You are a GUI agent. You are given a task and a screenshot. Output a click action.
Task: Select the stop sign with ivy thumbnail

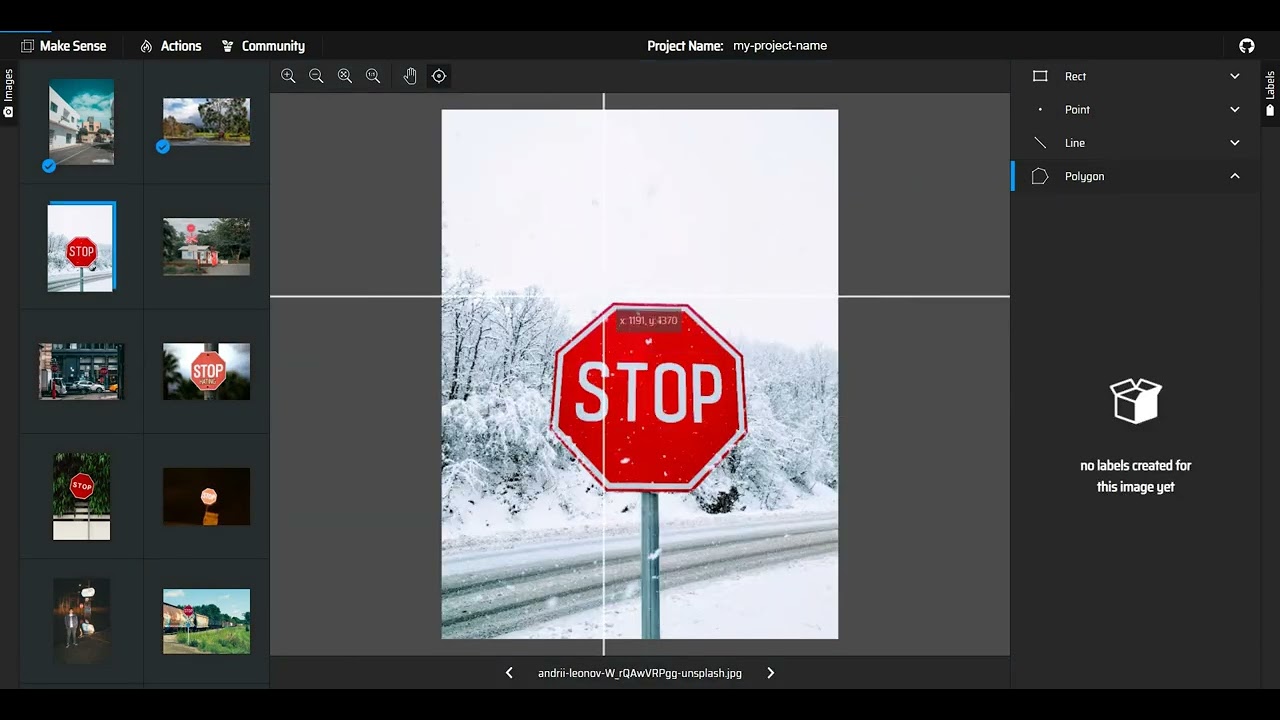click(81, 496)
